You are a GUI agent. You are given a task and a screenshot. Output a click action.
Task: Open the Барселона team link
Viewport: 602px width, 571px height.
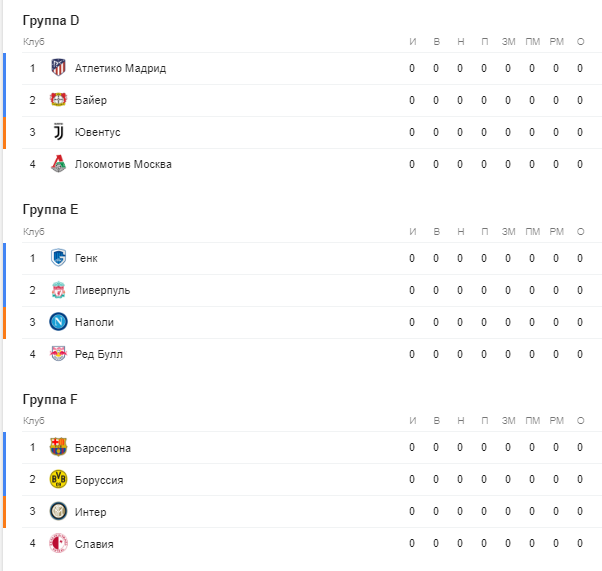tap(103, 448)
